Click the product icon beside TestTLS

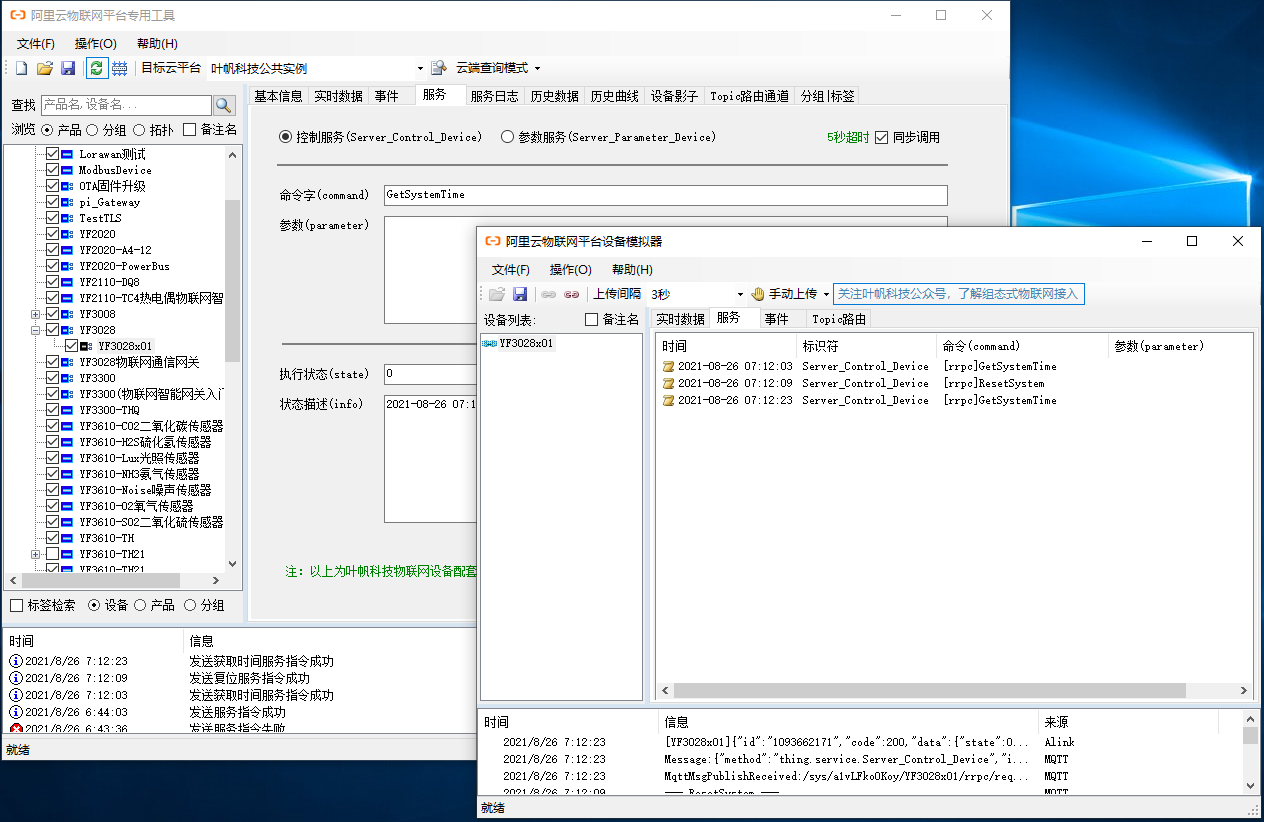coord(67,218)
